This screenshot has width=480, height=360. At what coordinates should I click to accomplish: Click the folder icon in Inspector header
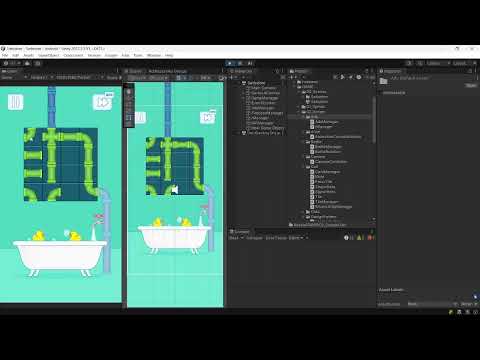384,81
